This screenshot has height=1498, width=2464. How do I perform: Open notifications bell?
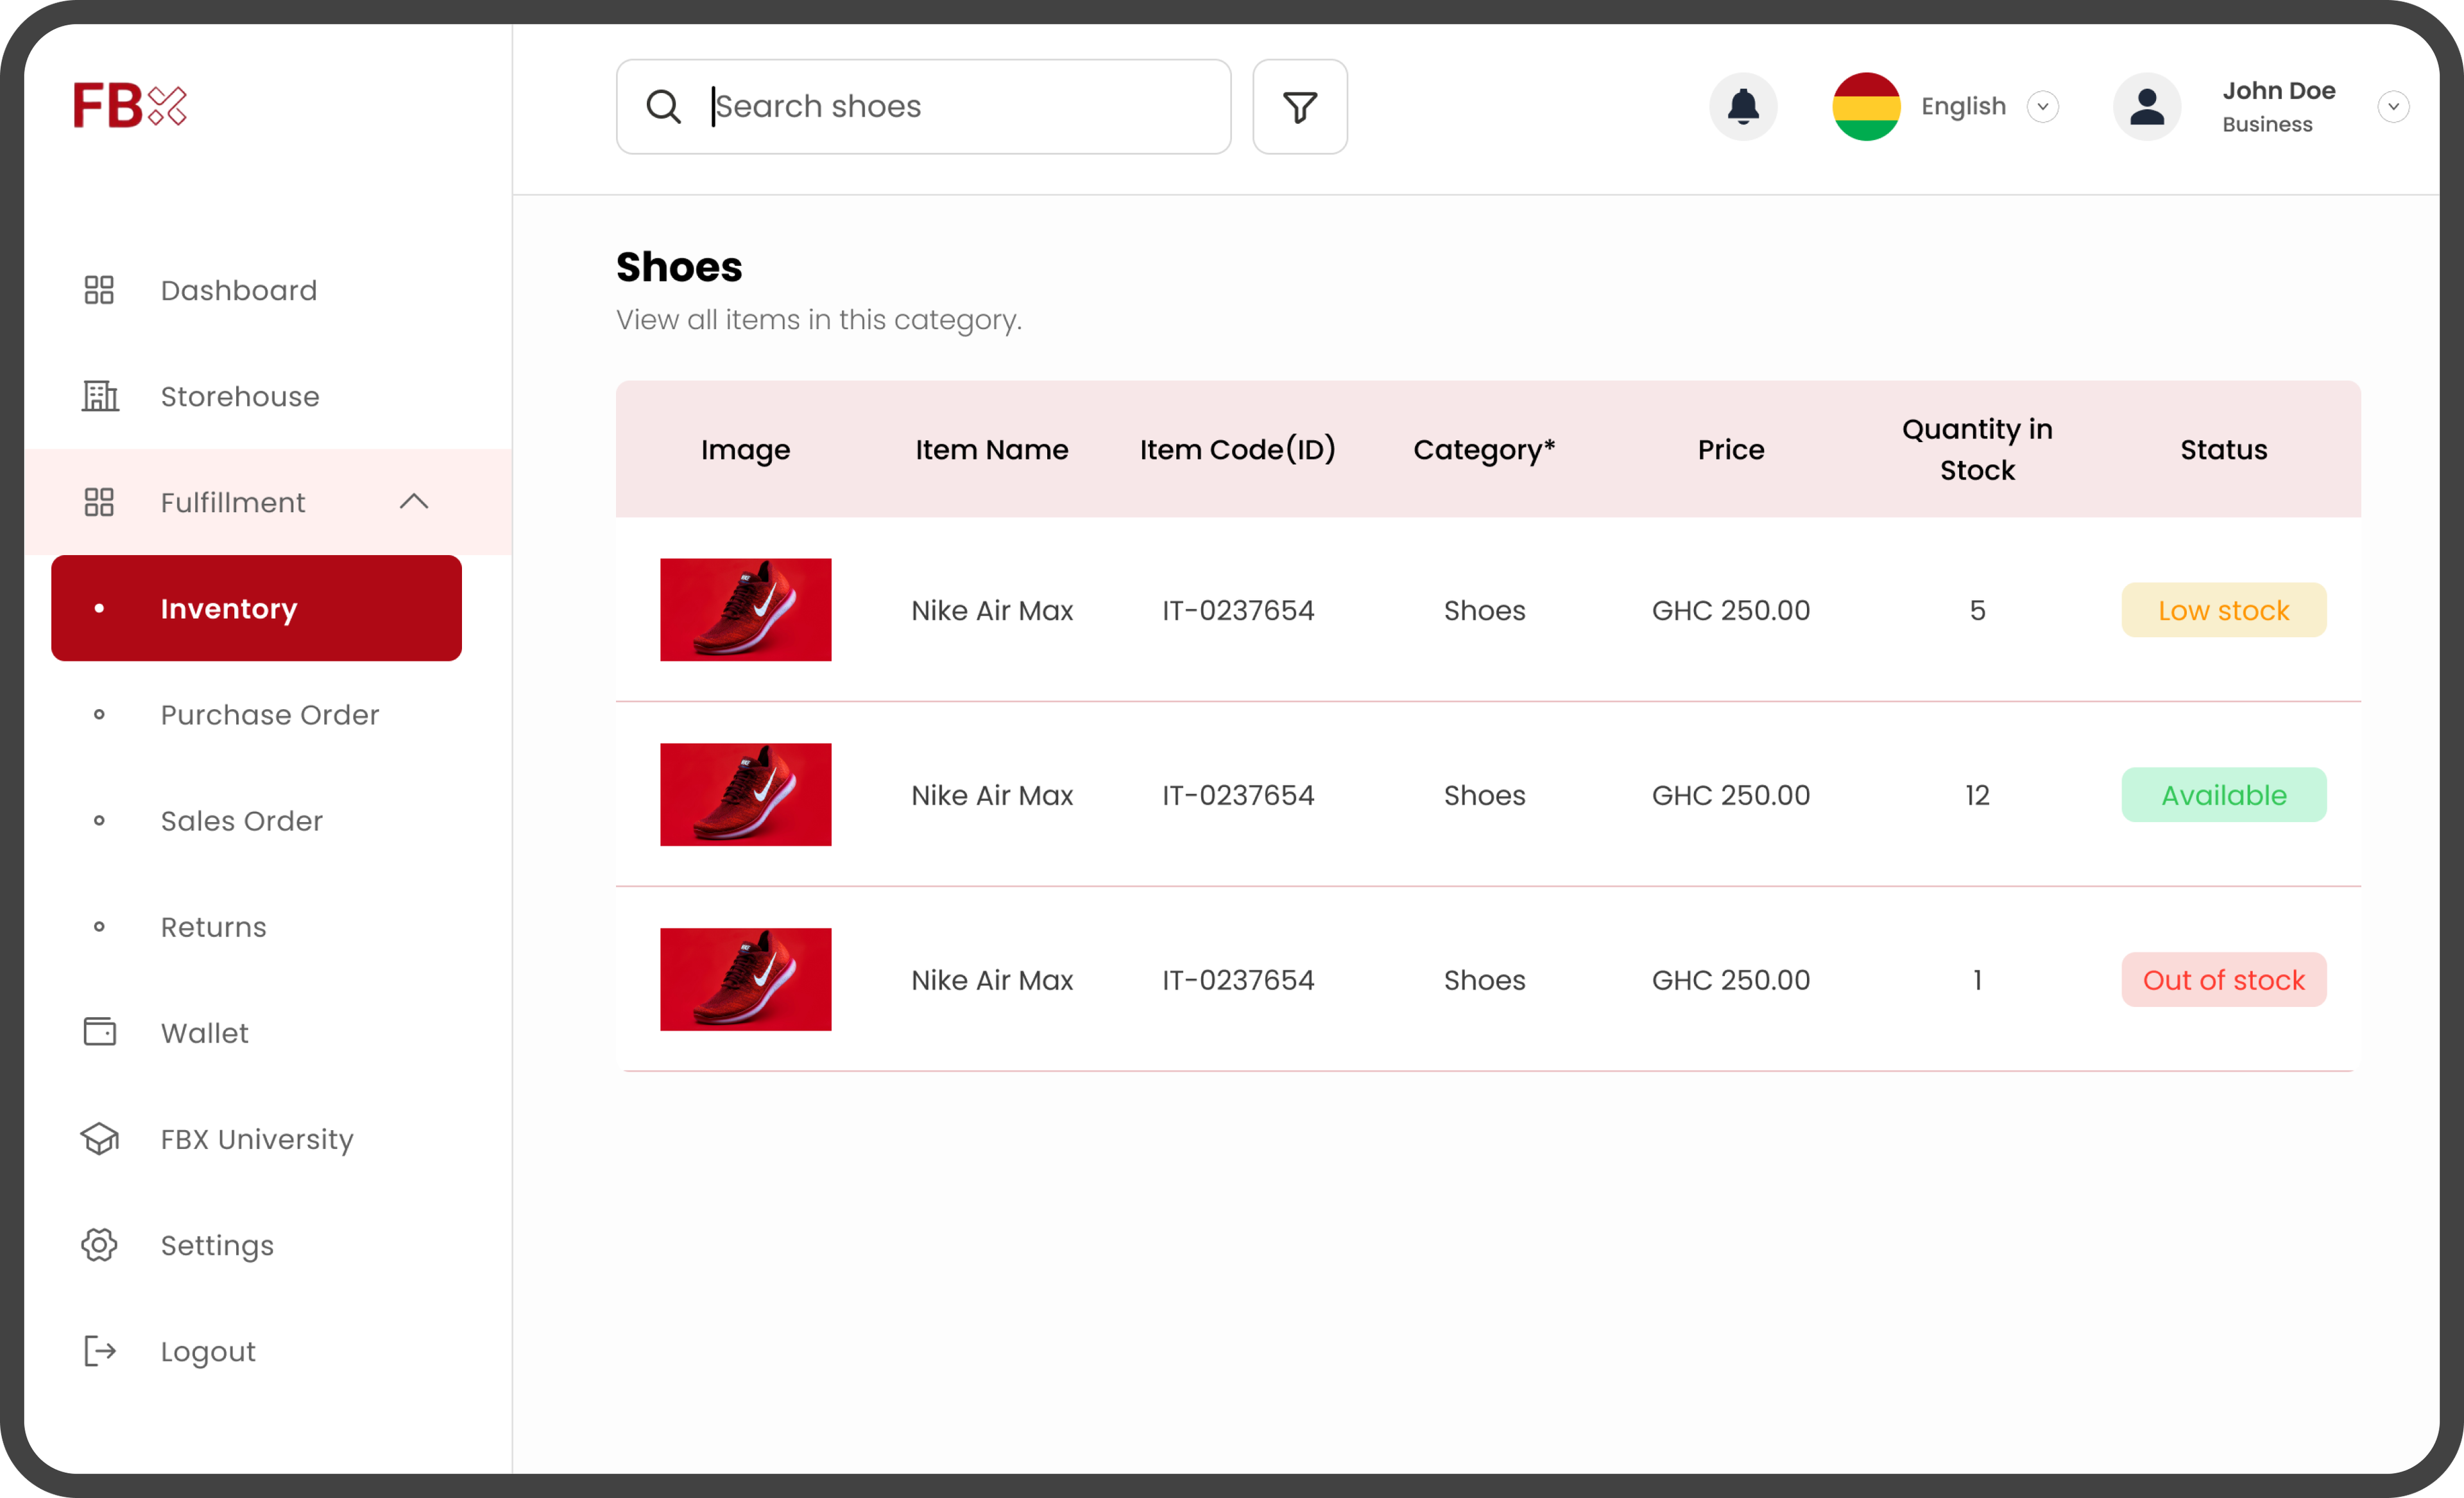click(1742, 107)
